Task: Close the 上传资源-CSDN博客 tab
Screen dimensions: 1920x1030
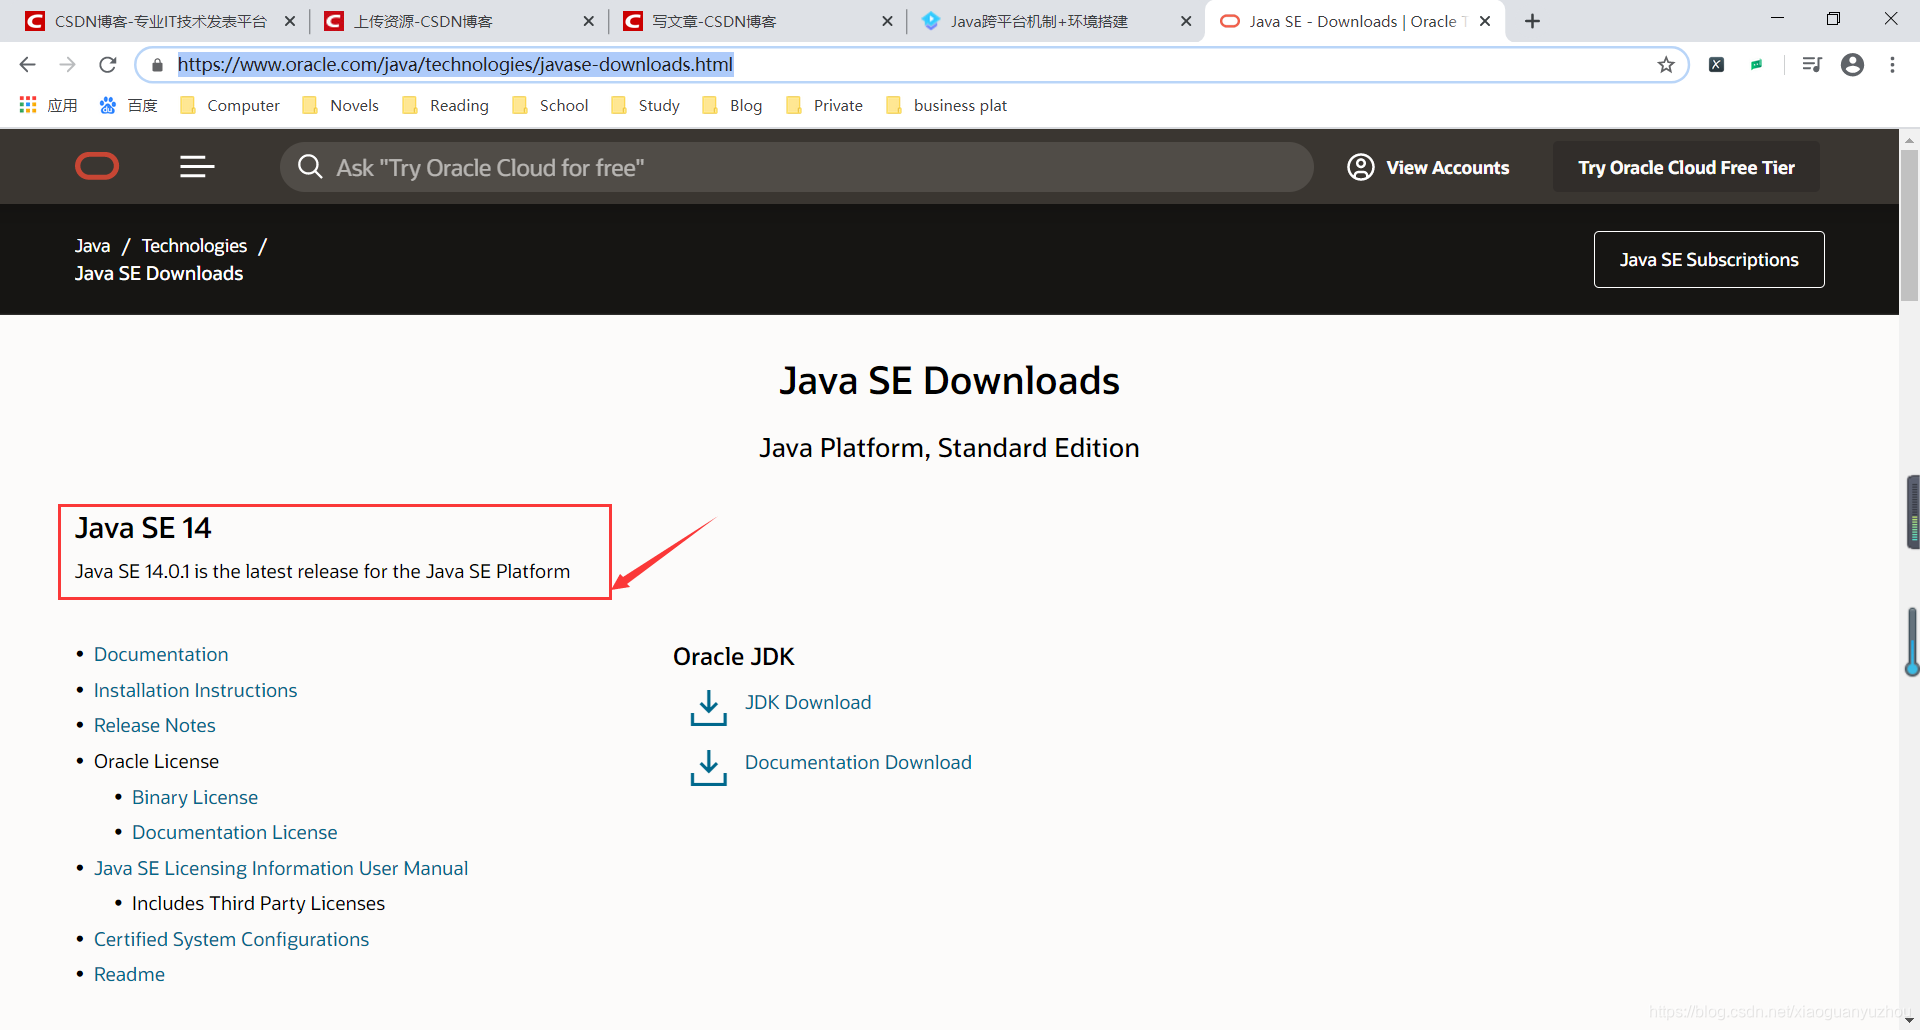Action: [588, 21]
